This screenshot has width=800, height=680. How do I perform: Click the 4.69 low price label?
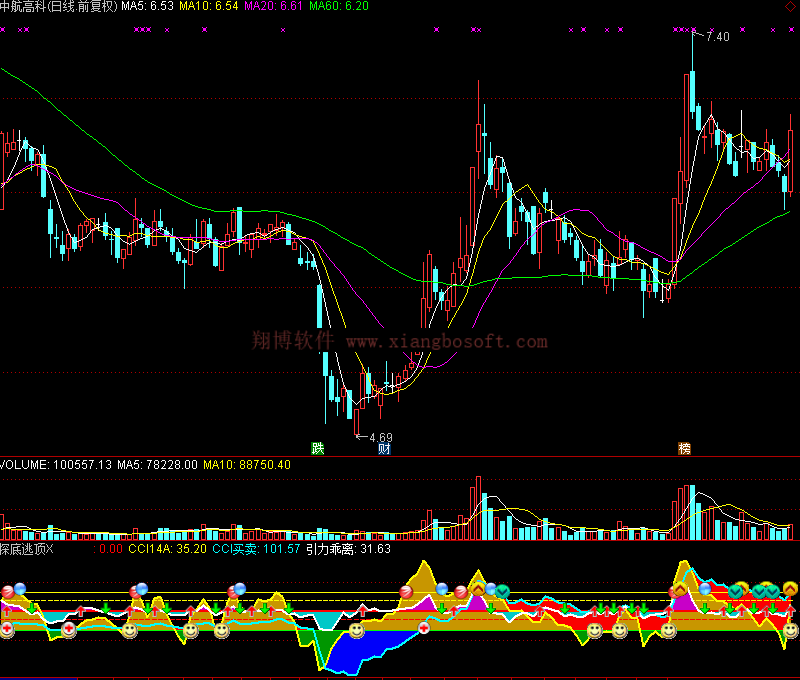381,438
